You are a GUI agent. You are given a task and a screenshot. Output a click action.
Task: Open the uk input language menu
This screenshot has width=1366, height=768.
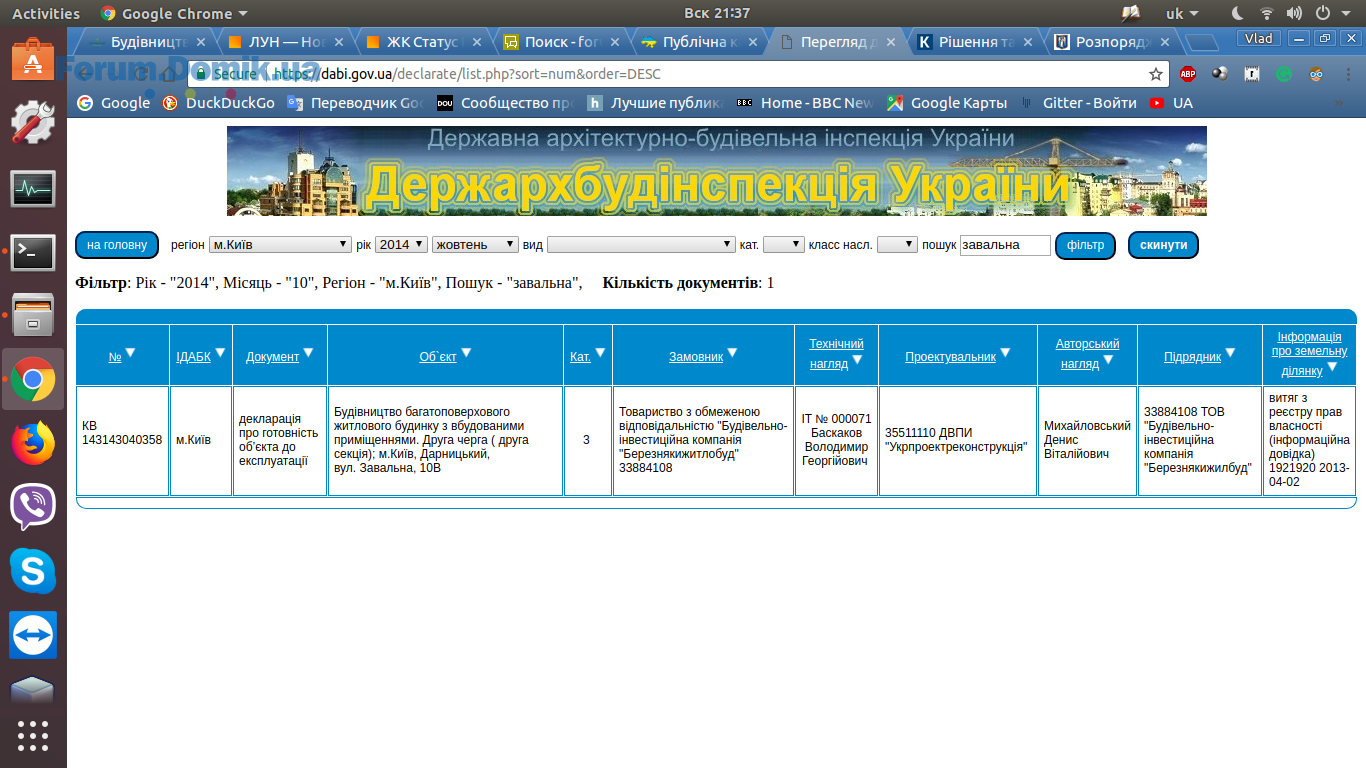pos(1184,14)
